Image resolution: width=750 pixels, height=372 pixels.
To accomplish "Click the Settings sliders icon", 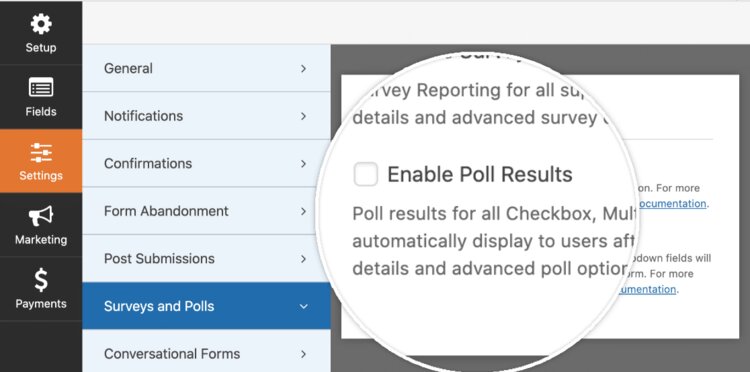I will click(41, 152).
